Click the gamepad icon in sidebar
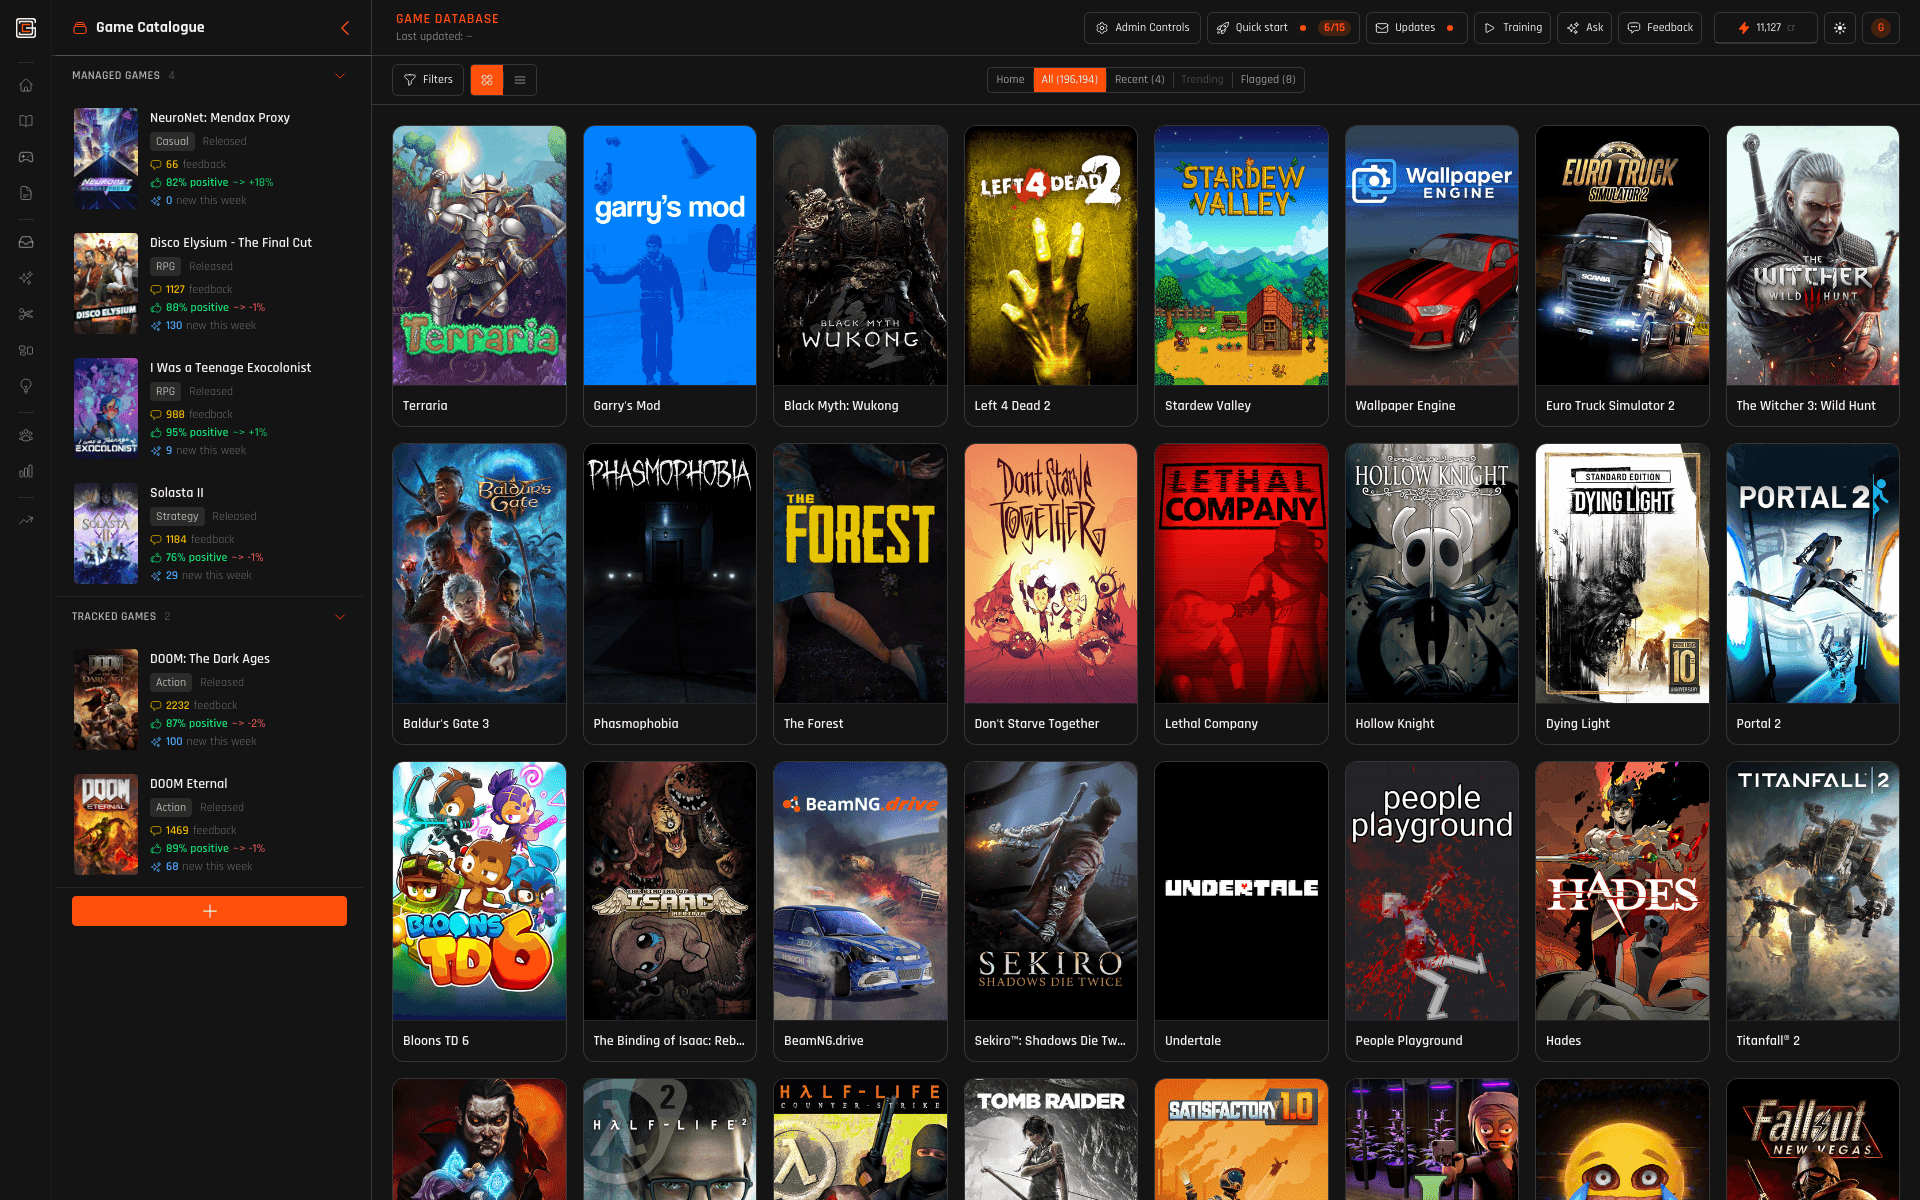 [26, 157]
